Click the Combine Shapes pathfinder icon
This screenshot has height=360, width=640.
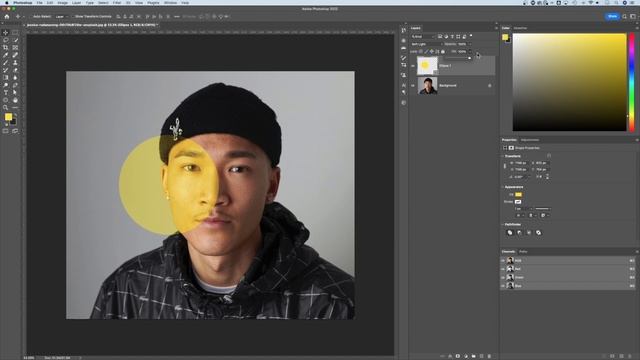point(509,233)
